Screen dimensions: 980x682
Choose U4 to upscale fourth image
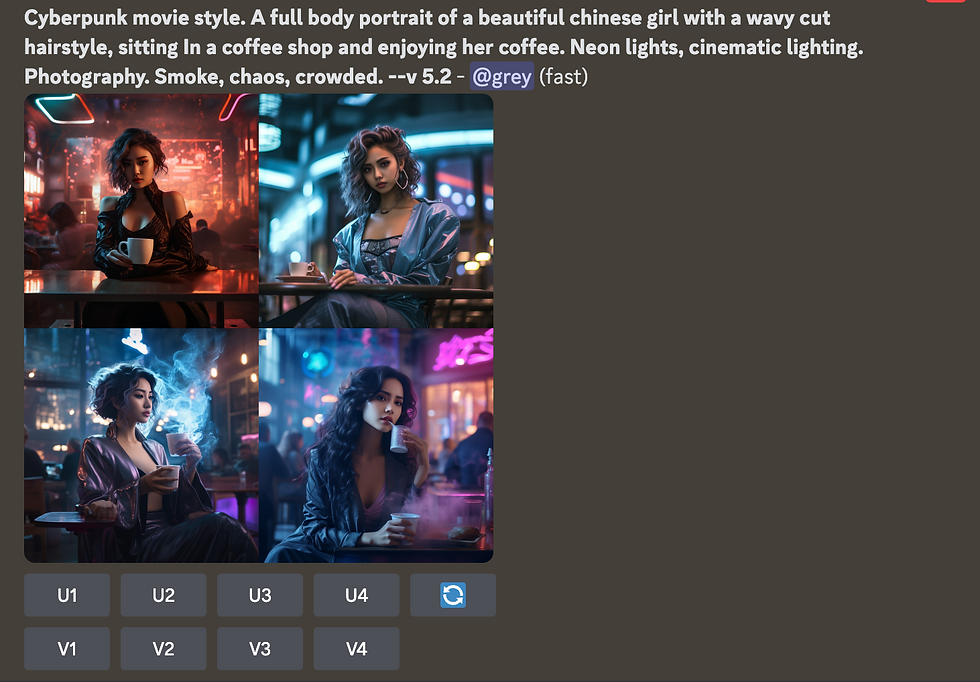[356, 595]
